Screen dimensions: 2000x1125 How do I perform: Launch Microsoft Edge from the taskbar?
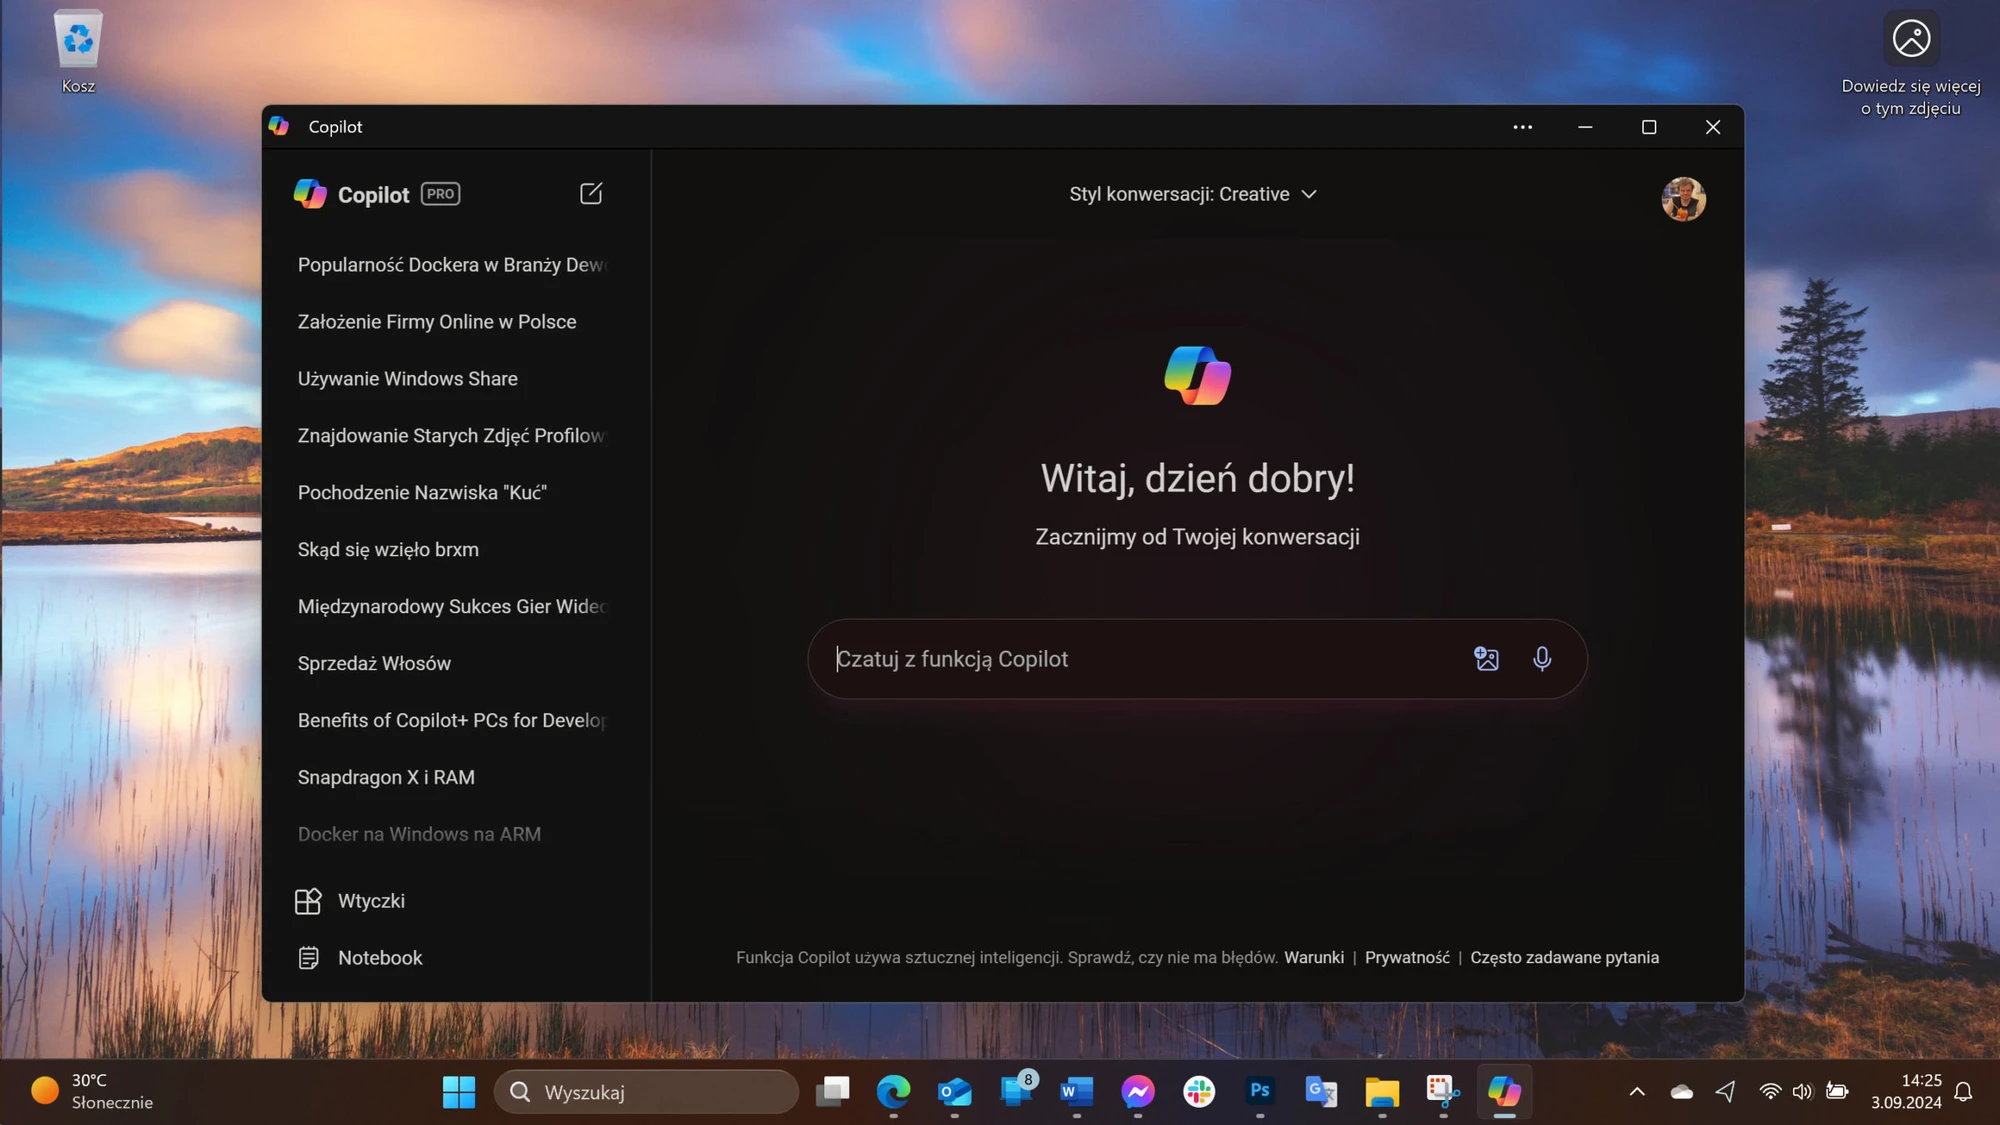[x=893, y=1092]
